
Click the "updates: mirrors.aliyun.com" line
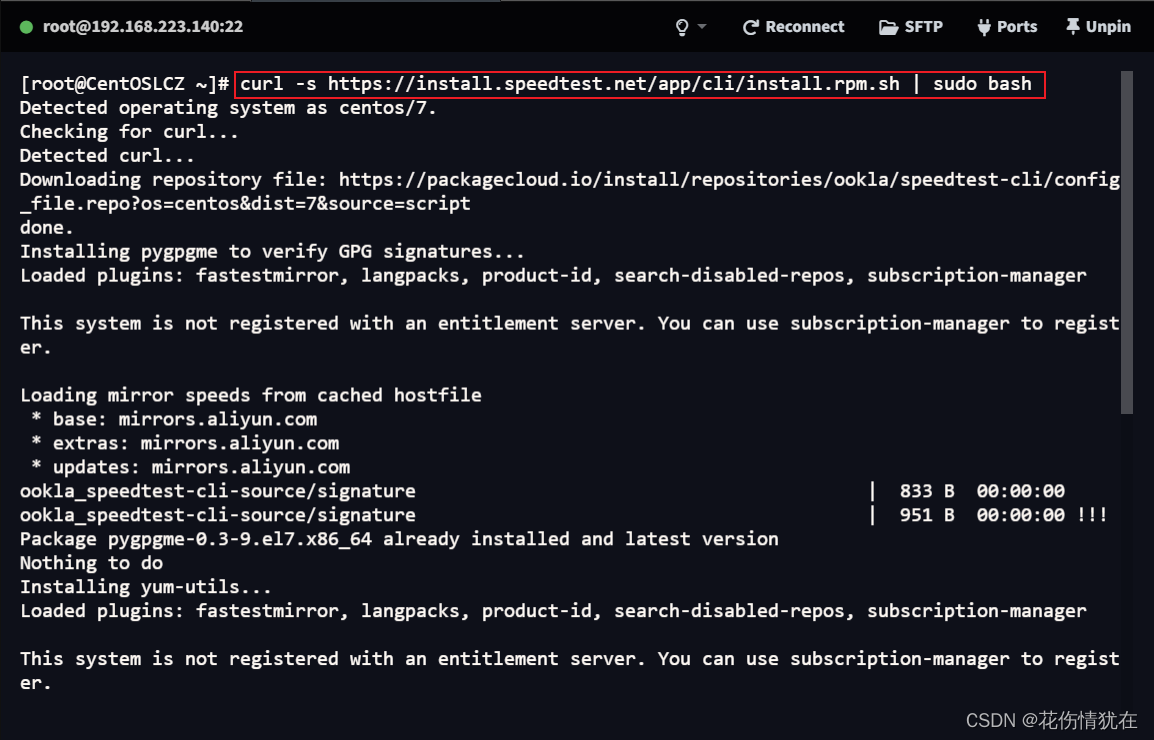(191, 468)
